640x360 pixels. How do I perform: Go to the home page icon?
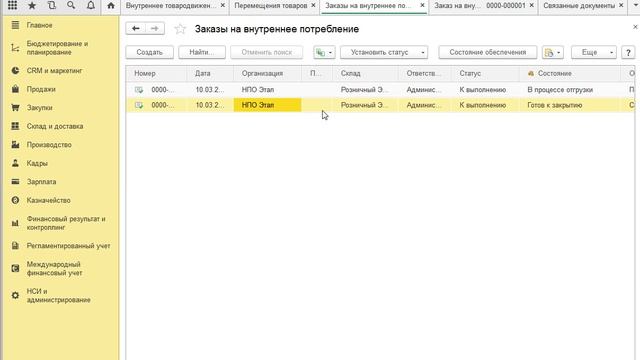(111, 6)
